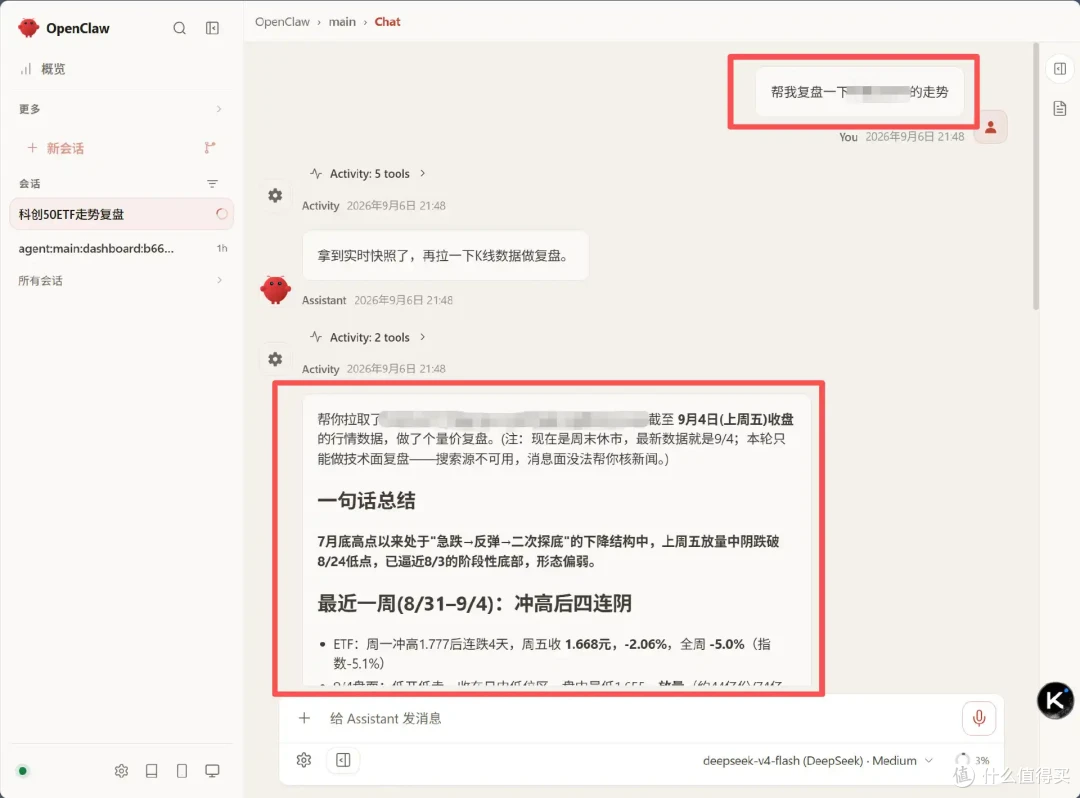The width and height of the screenshot is (1080, 798).
Task: Click the branch icon next to 新会话
Action: click(210, 147)
